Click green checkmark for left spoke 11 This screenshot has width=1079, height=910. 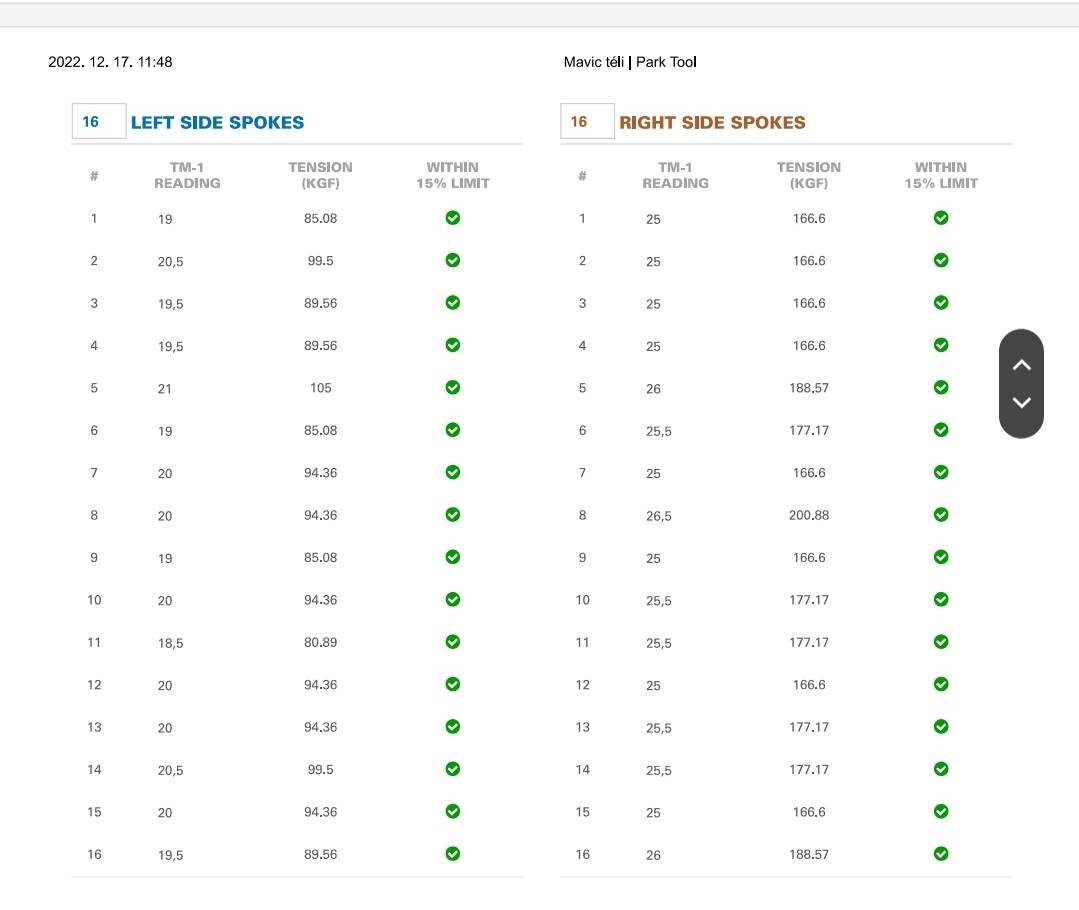[x=452, y=642]
